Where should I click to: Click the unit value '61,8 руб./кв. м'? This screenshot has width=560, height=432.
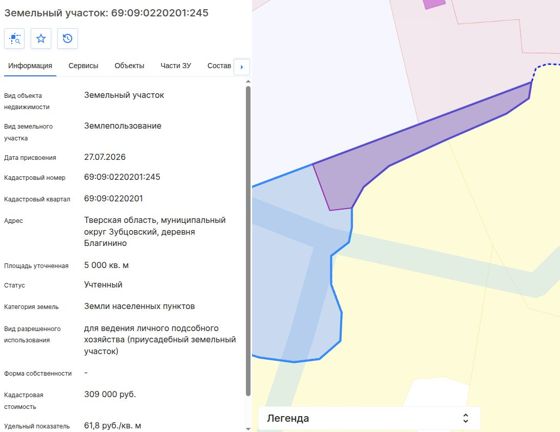click(x=112, y=426)
